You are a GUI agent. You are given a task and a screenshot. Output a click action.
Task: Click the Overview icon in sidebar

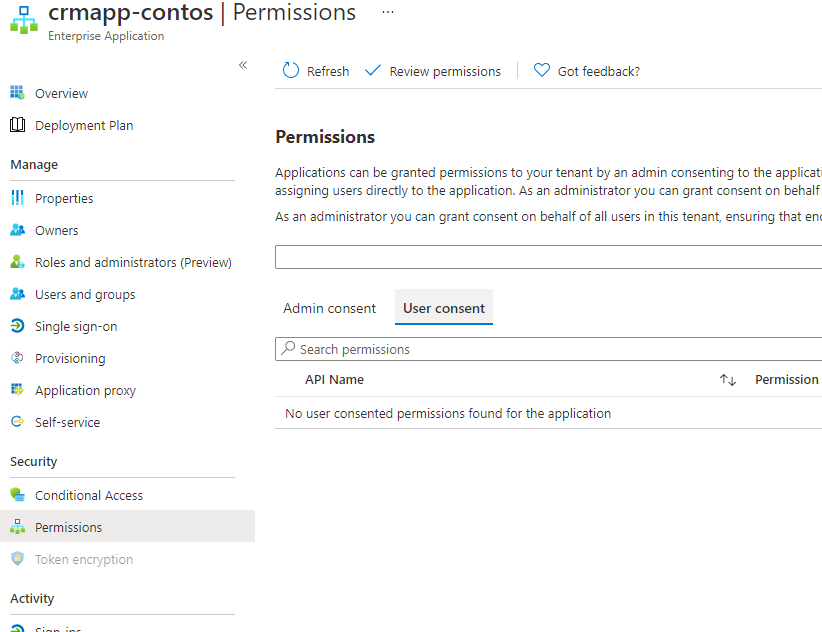[x=17, y=93]
